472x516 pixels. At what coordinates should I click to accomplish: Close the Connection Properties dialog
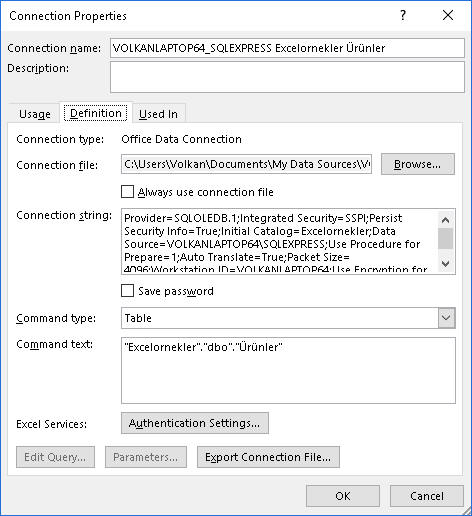[448, 15]
